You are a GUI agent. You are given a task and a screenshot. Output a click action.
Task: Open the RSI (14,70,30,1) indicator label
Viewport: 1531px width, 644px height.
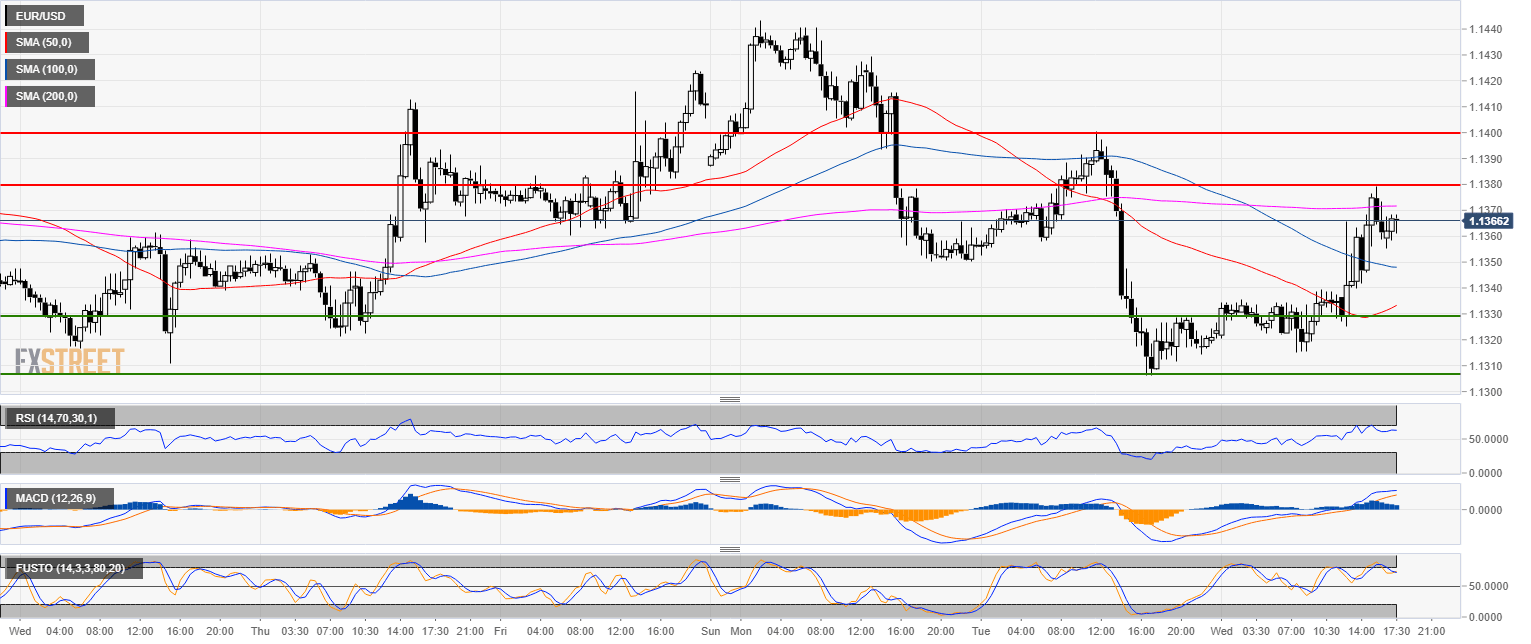pyautogui.click(x=60, y=418)
